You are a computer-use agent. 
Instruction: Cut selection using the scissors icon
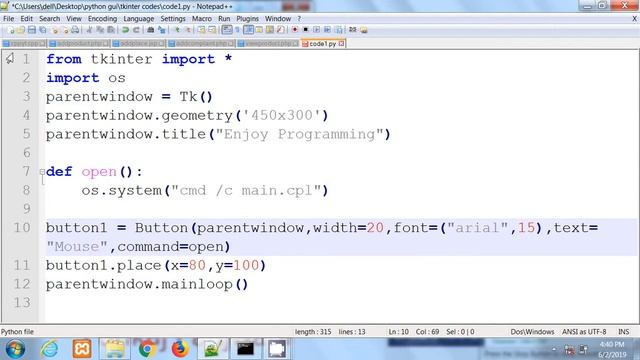(x=89, y=30)
